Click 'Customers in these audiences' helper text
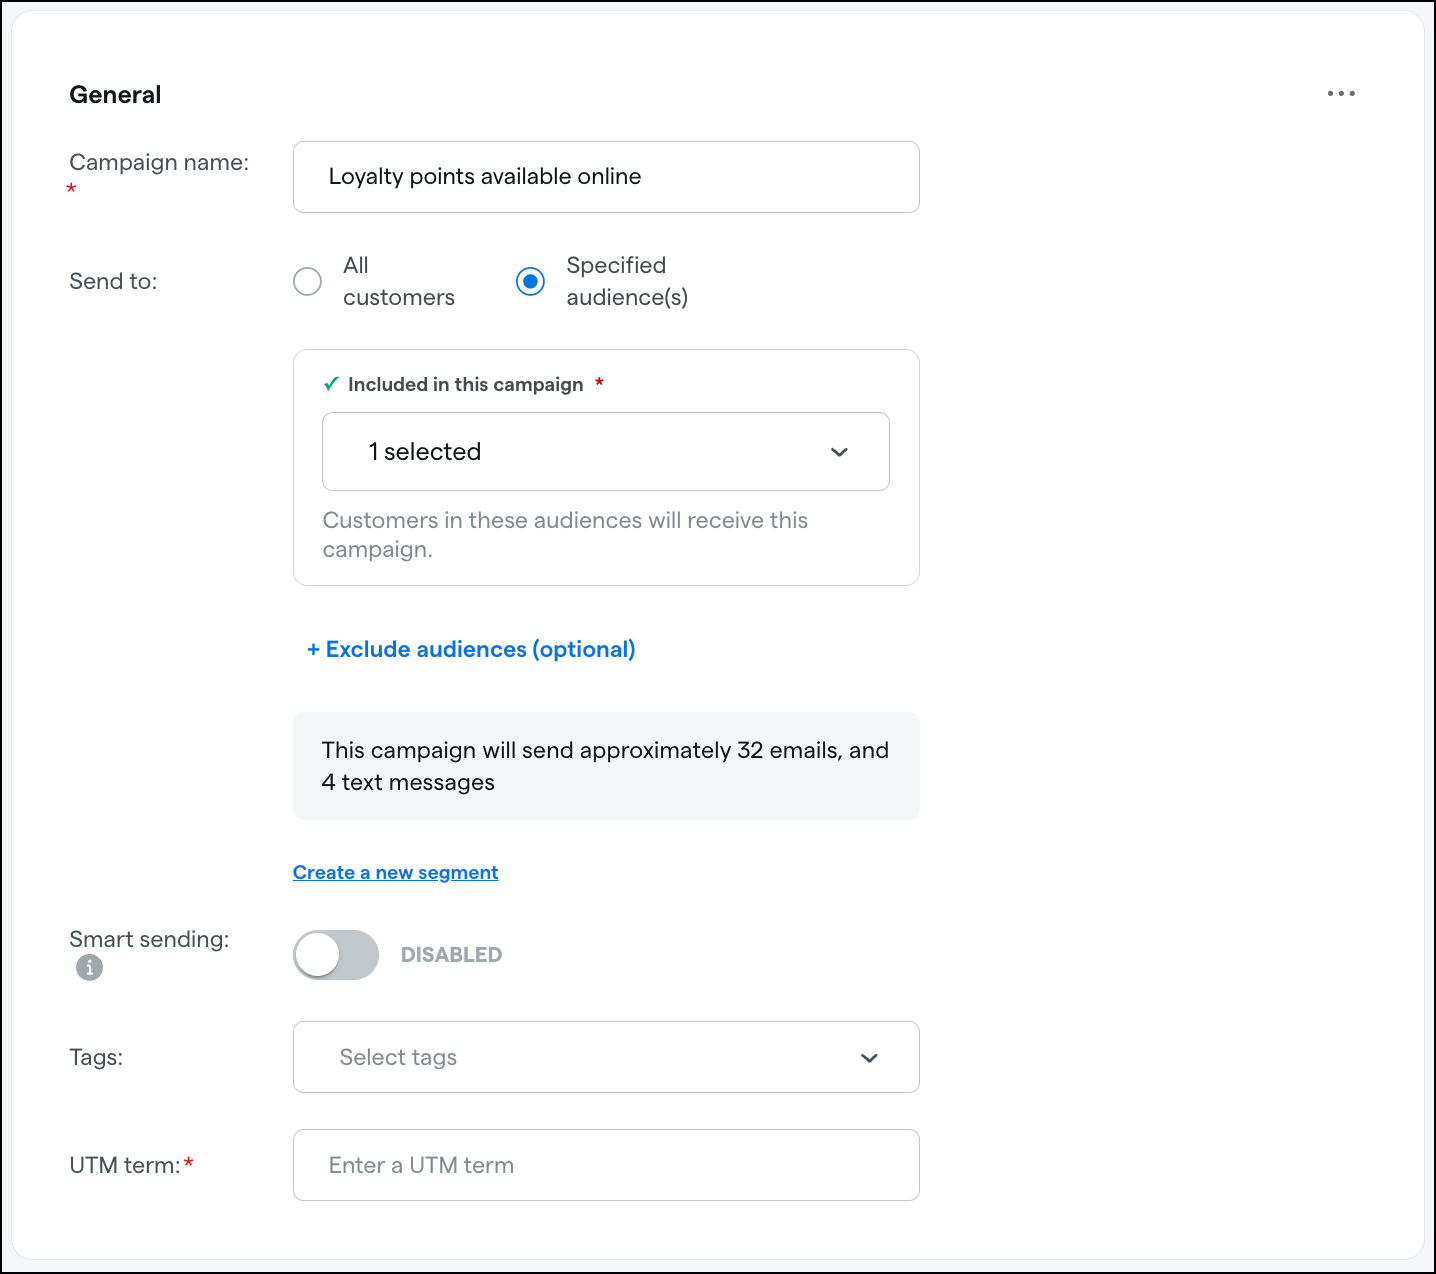1436x1274 pixels. [x=565, y=535]
